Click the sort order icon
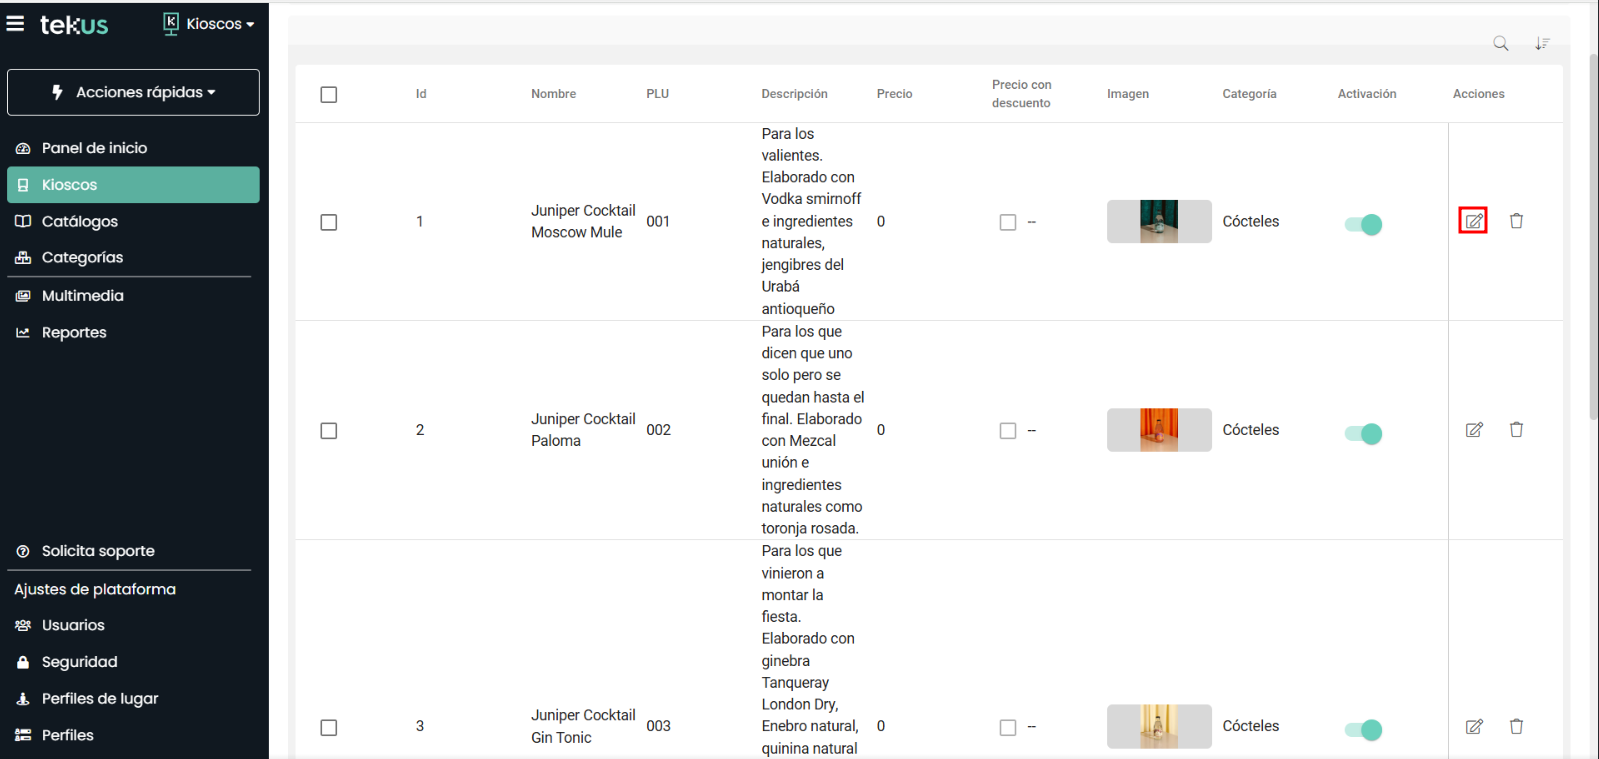This screenshot has width=1599, height=759. pyautogui.click(x=1542, y=43)
